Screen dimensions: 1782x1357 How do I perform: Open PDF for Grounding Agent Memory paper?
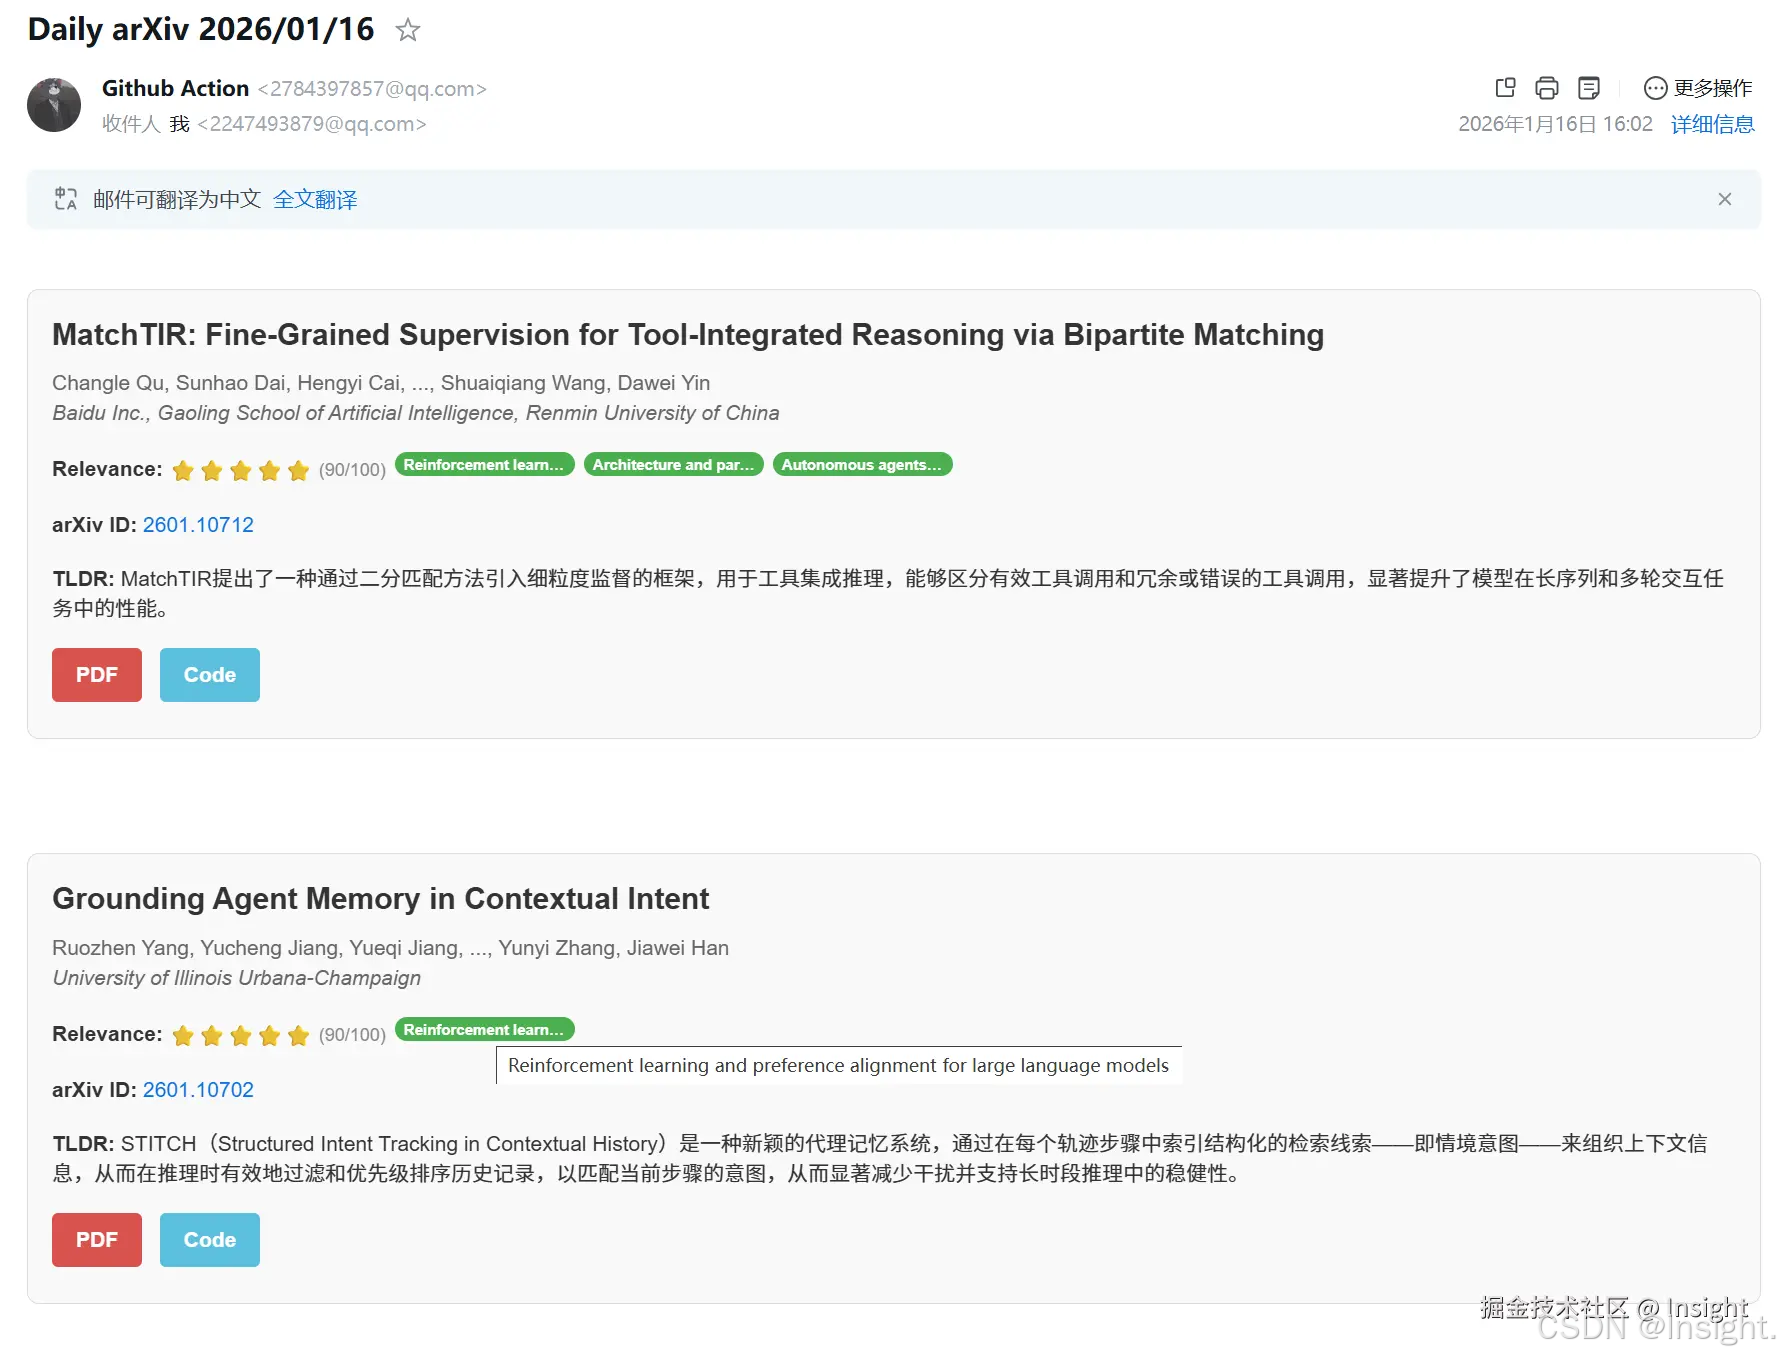tap(97, 1240)
